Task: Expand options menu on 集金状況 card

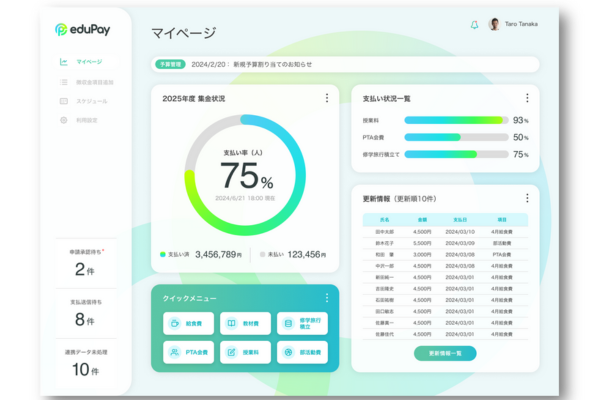Action: click(326, 98)
